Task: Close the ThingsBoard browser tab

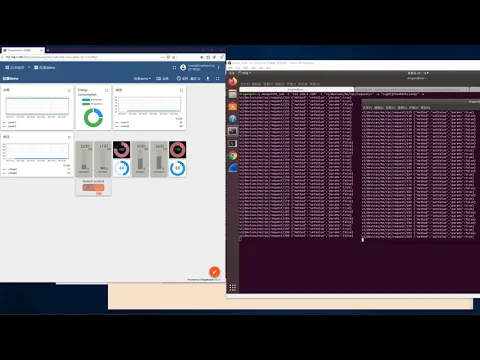Action: point(41,50)
